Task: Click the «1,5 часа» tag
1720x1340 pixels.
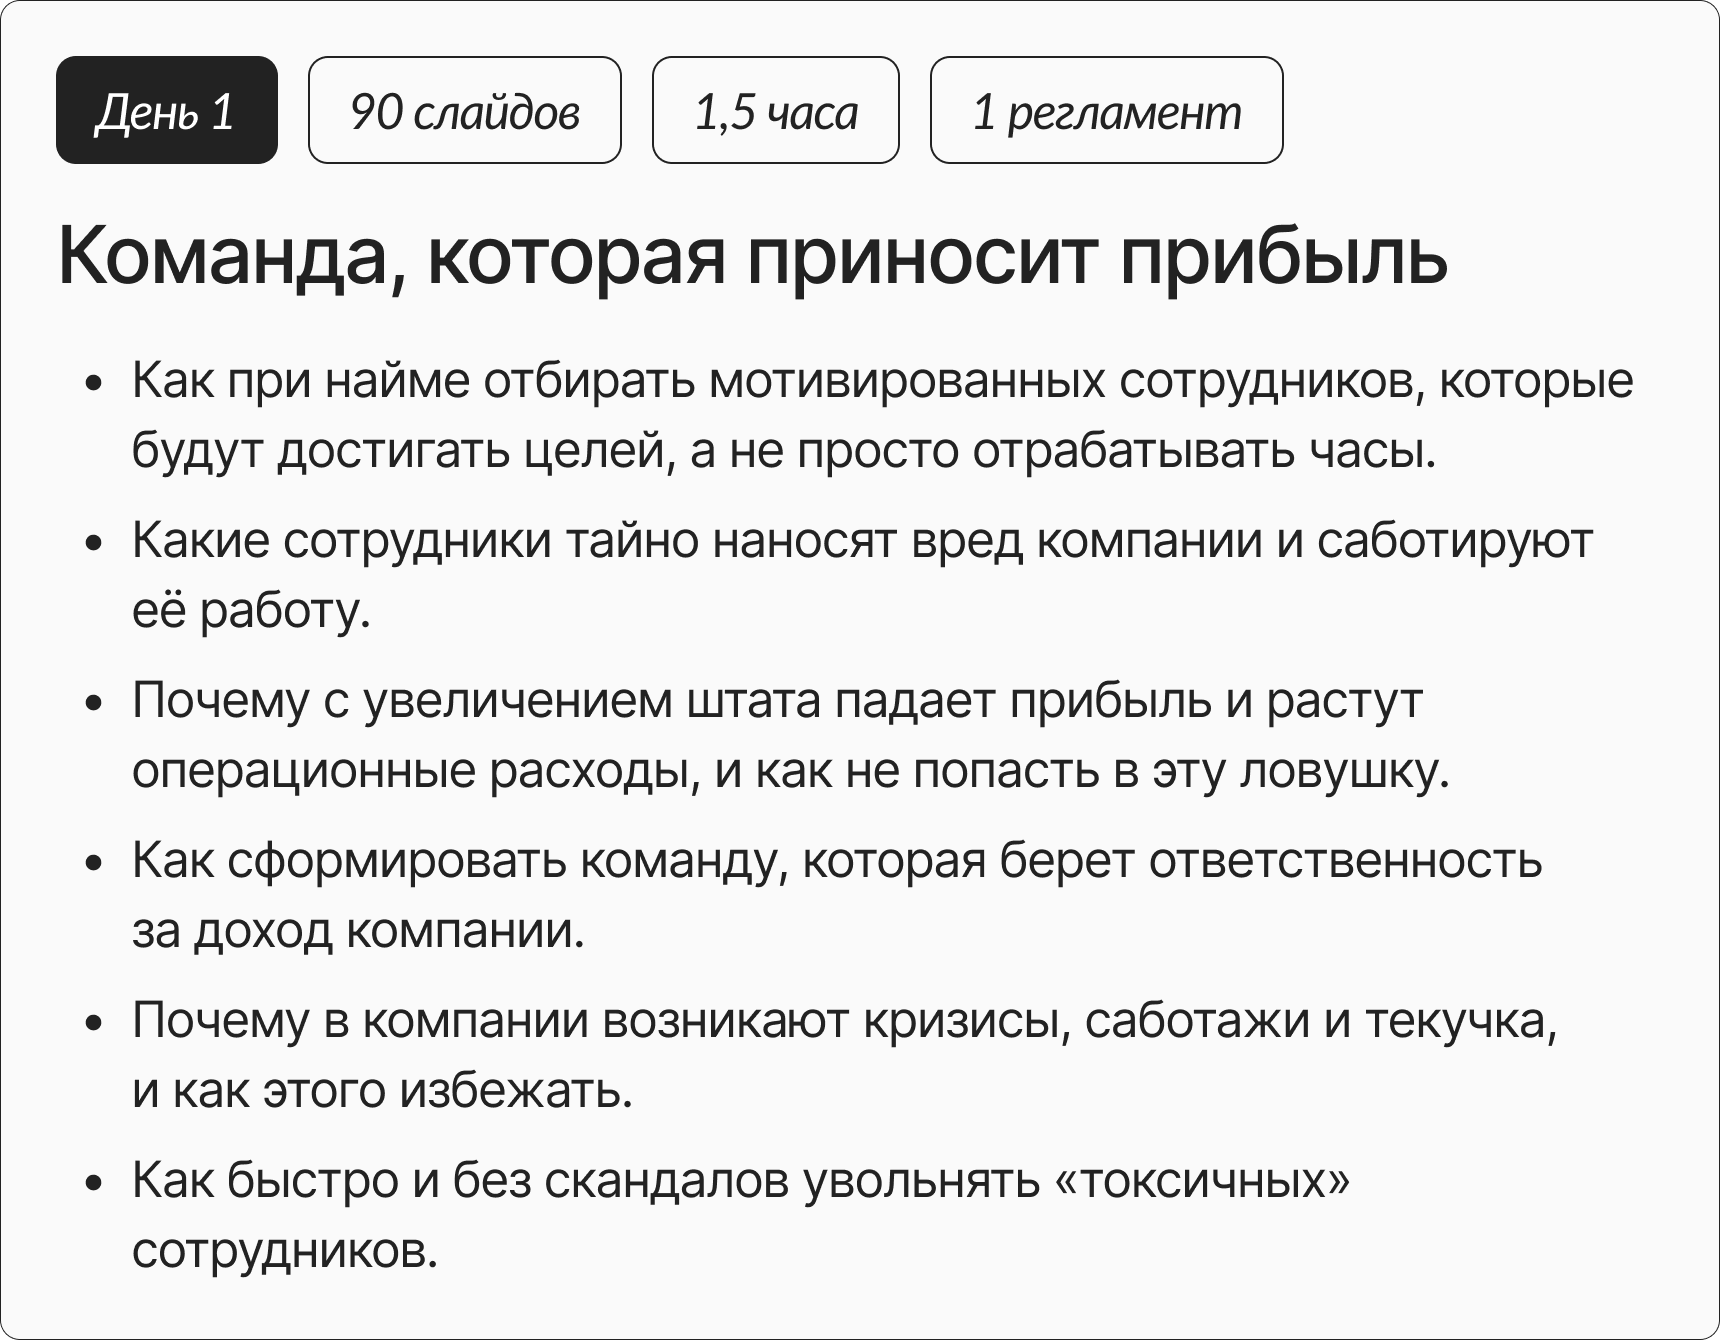Action: click(x=775, y=110)
